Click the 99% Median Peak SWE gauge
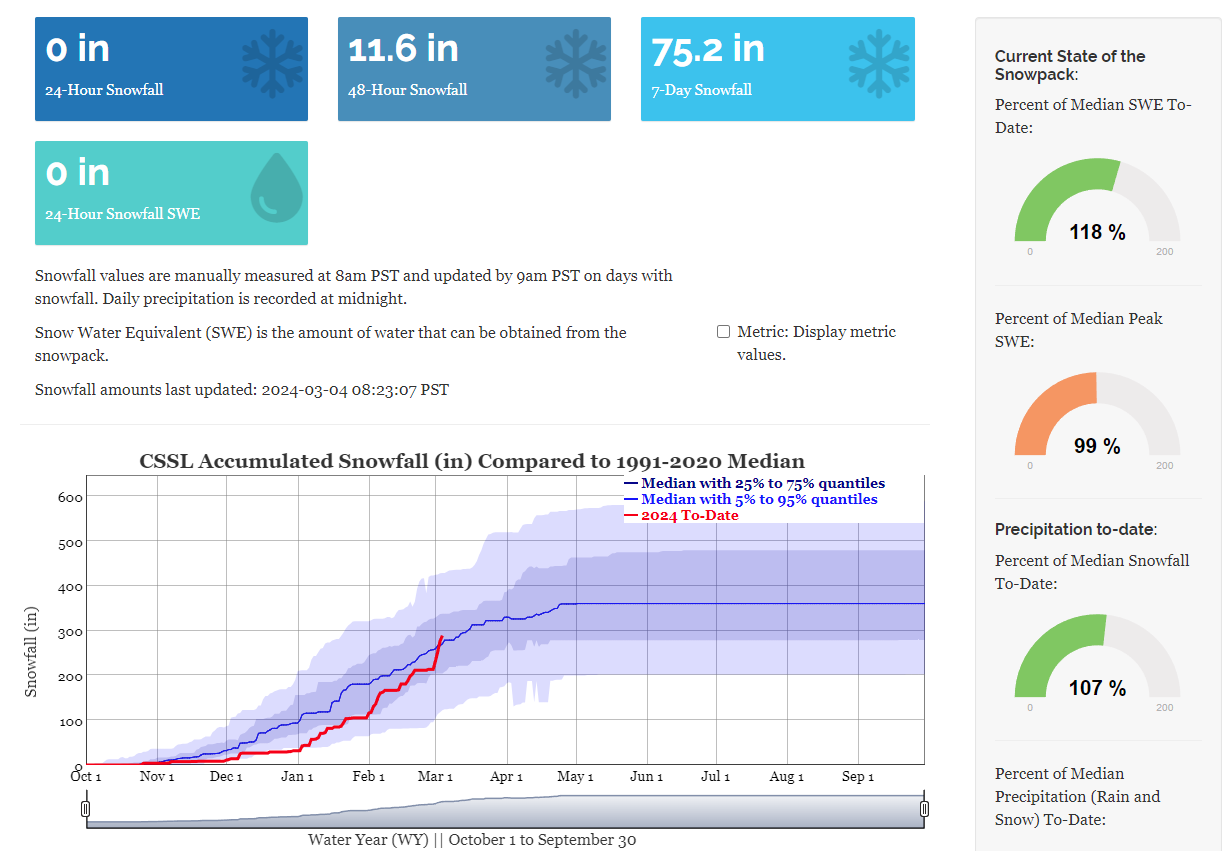Screen dimensions: 1229x851 click(x=1097, y=418)
